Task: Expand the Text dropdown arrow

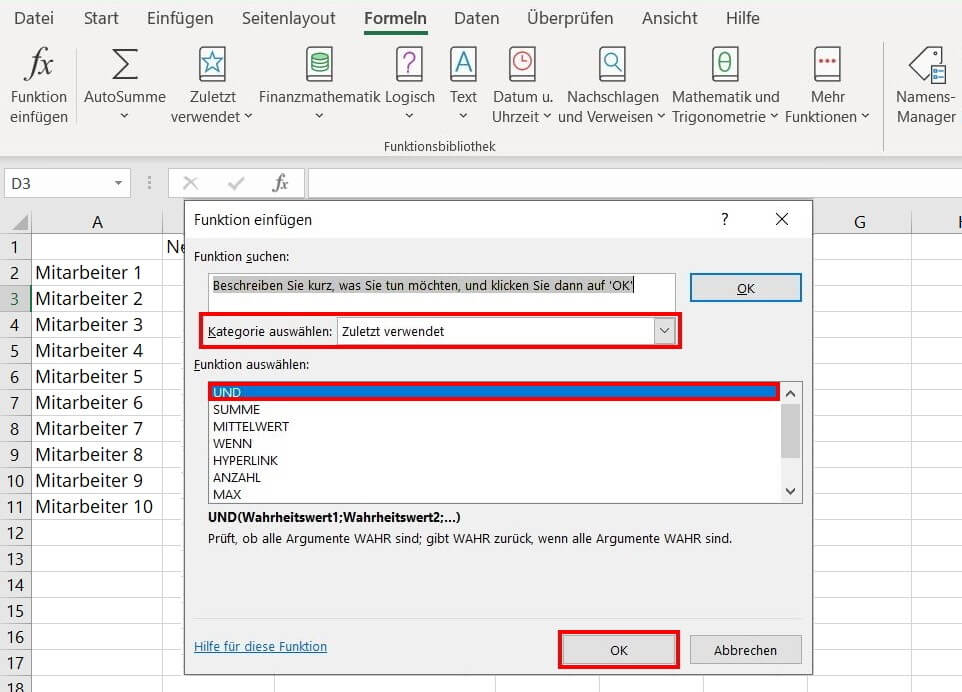Action: [463, 116]
